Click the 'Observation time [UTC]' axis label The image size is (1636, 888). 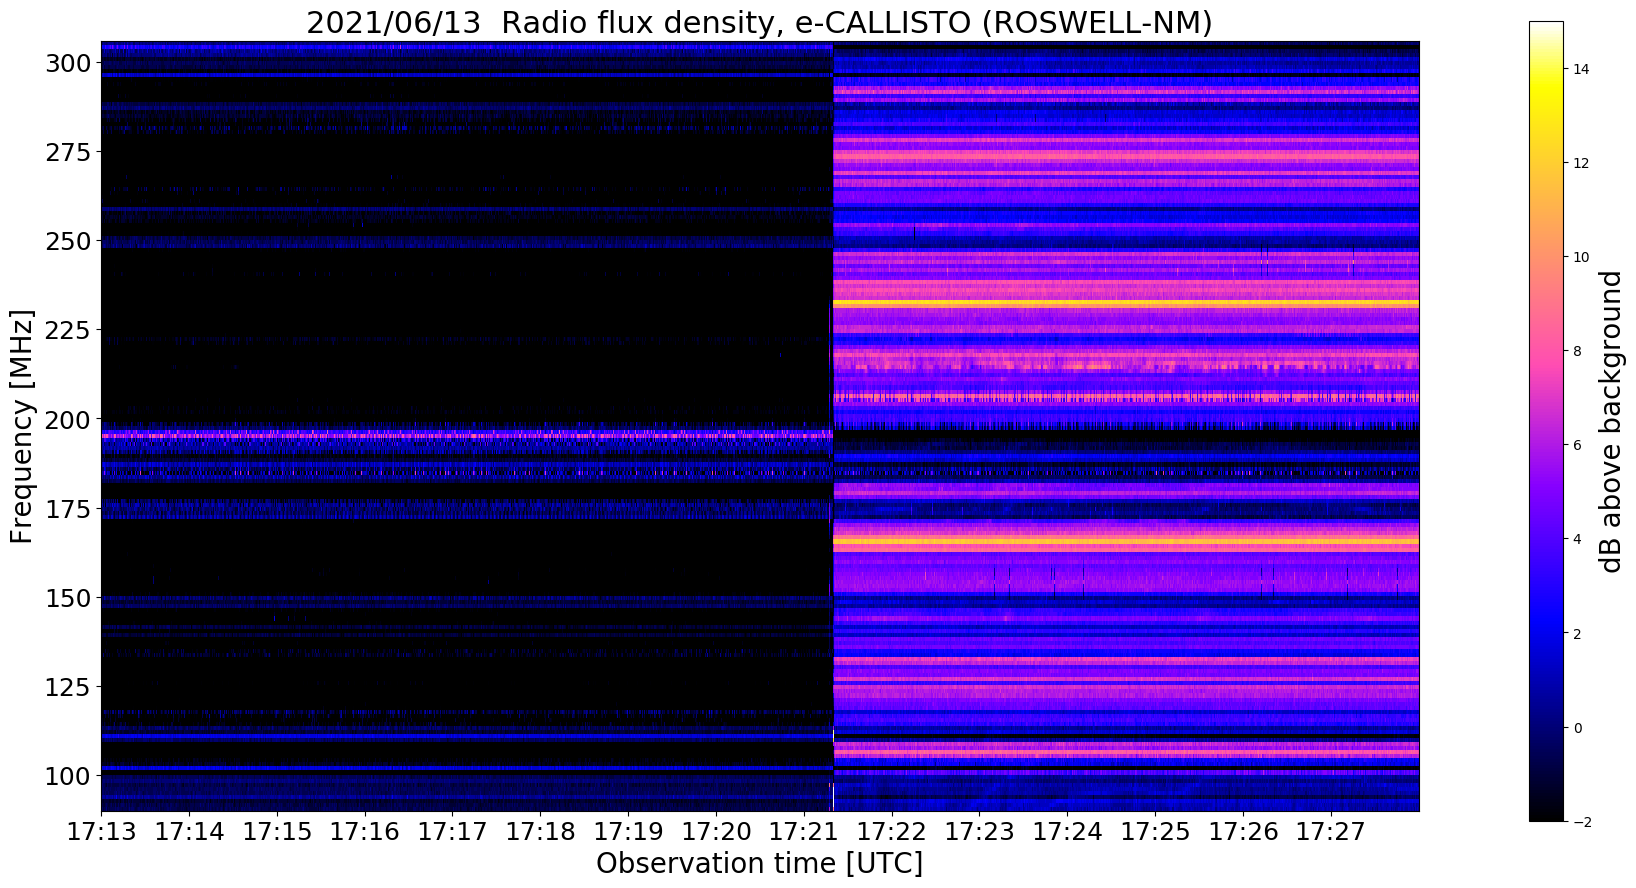click(759, 863)
